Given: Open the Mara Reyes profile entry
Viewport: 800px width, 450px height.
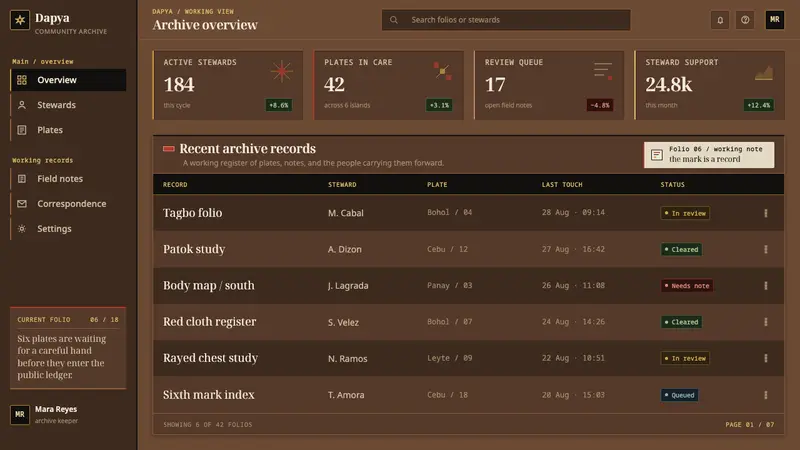Looking at the screenshot, I should click(x=68, y=414).
